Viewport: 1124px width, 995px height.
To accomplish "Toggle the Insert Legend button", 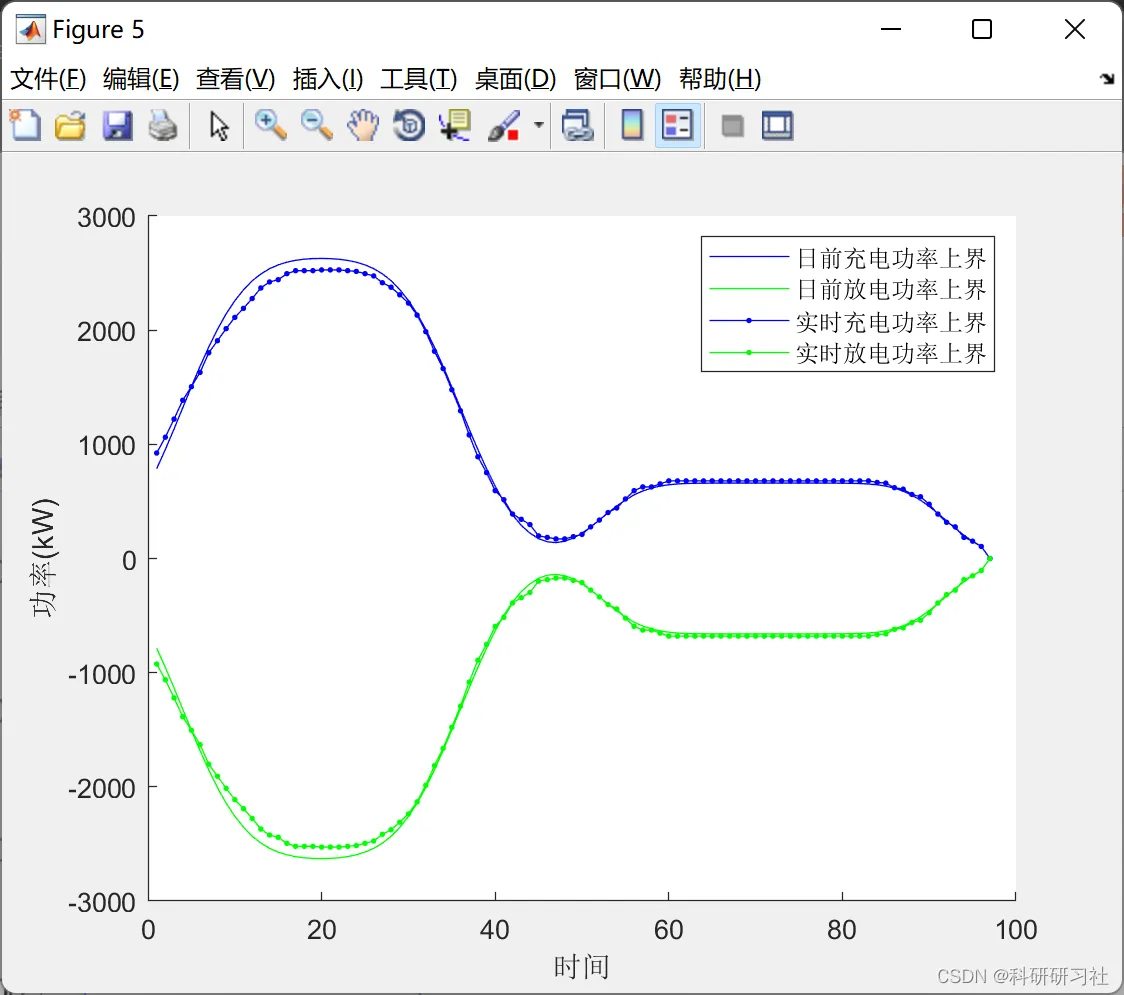I will pyautogui.click(x=677, y=126).
